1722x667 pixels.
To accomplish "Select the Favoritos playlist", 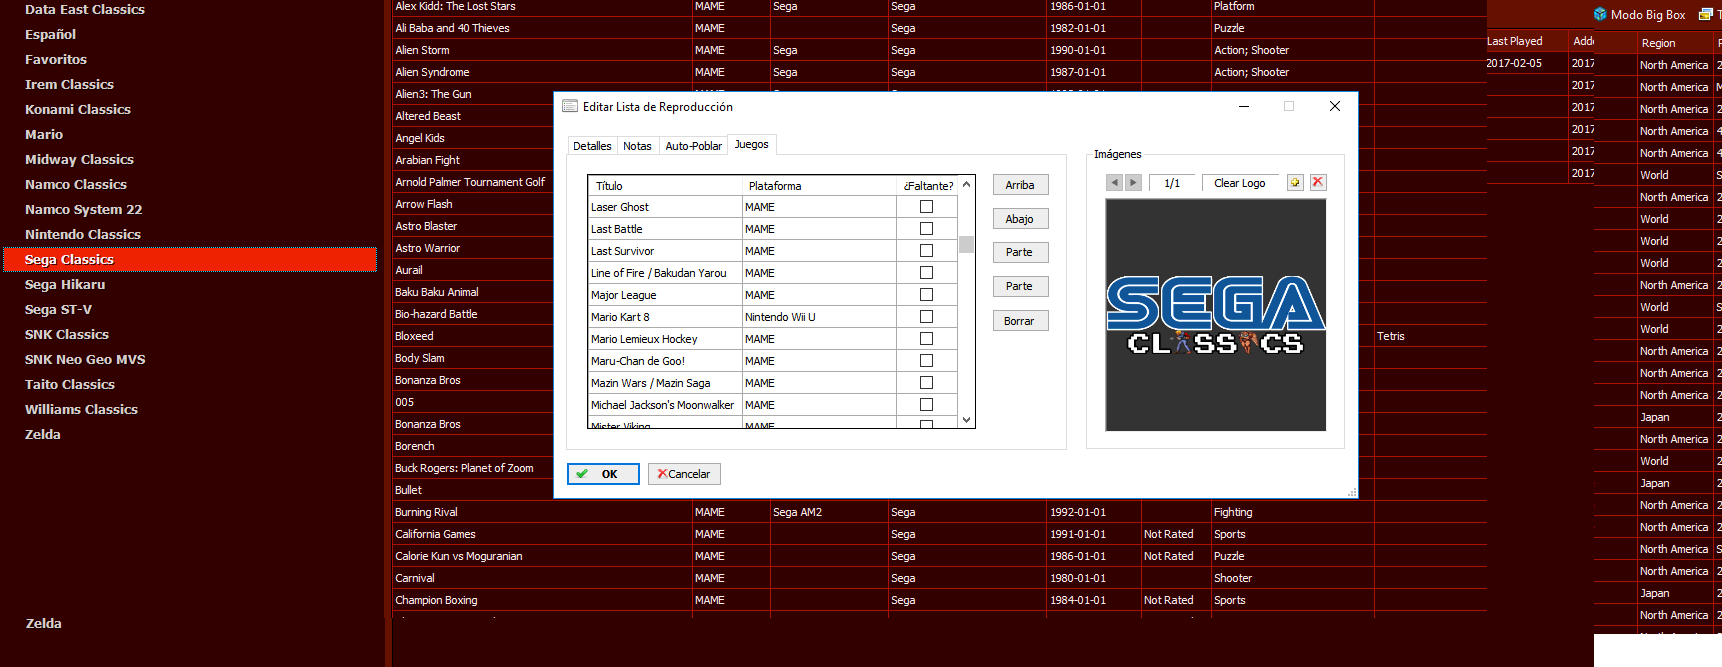I will coord(56,60).
